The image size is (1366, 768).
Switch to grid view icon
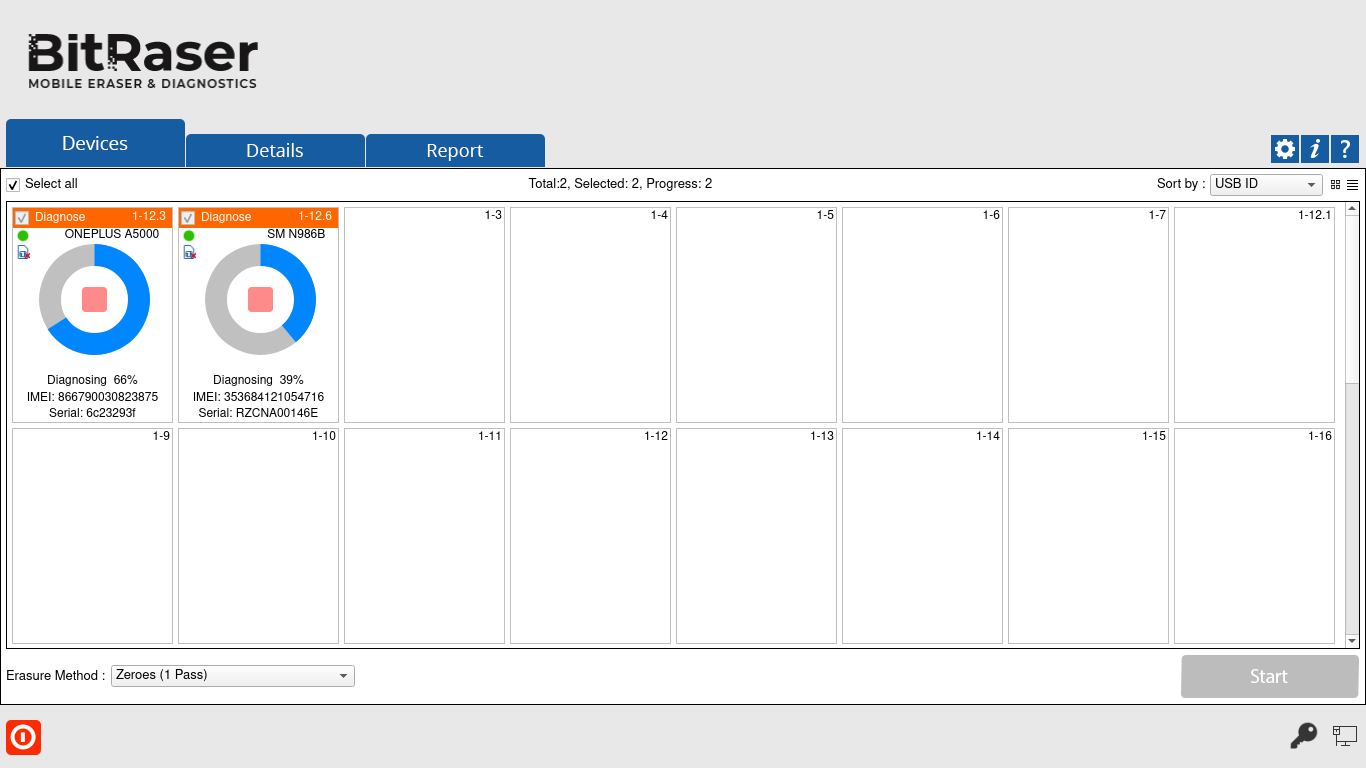1335,185
